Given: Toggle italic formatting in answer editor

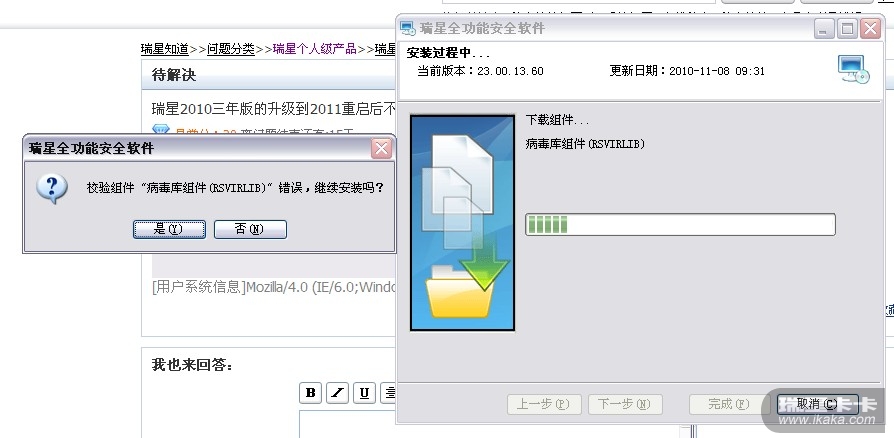Looking at the screenshot, I should [x=338, y=393].
